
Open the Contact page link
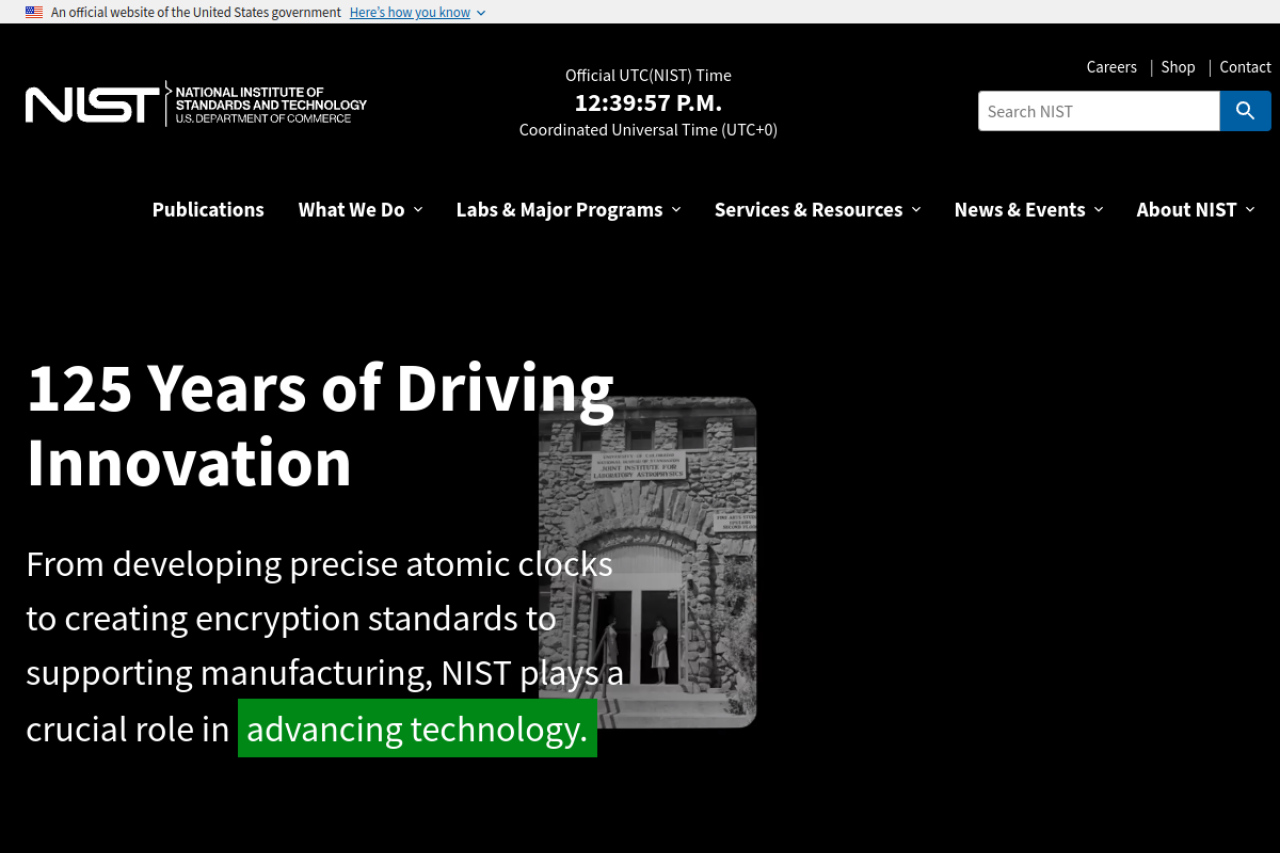click(1245, 67)
